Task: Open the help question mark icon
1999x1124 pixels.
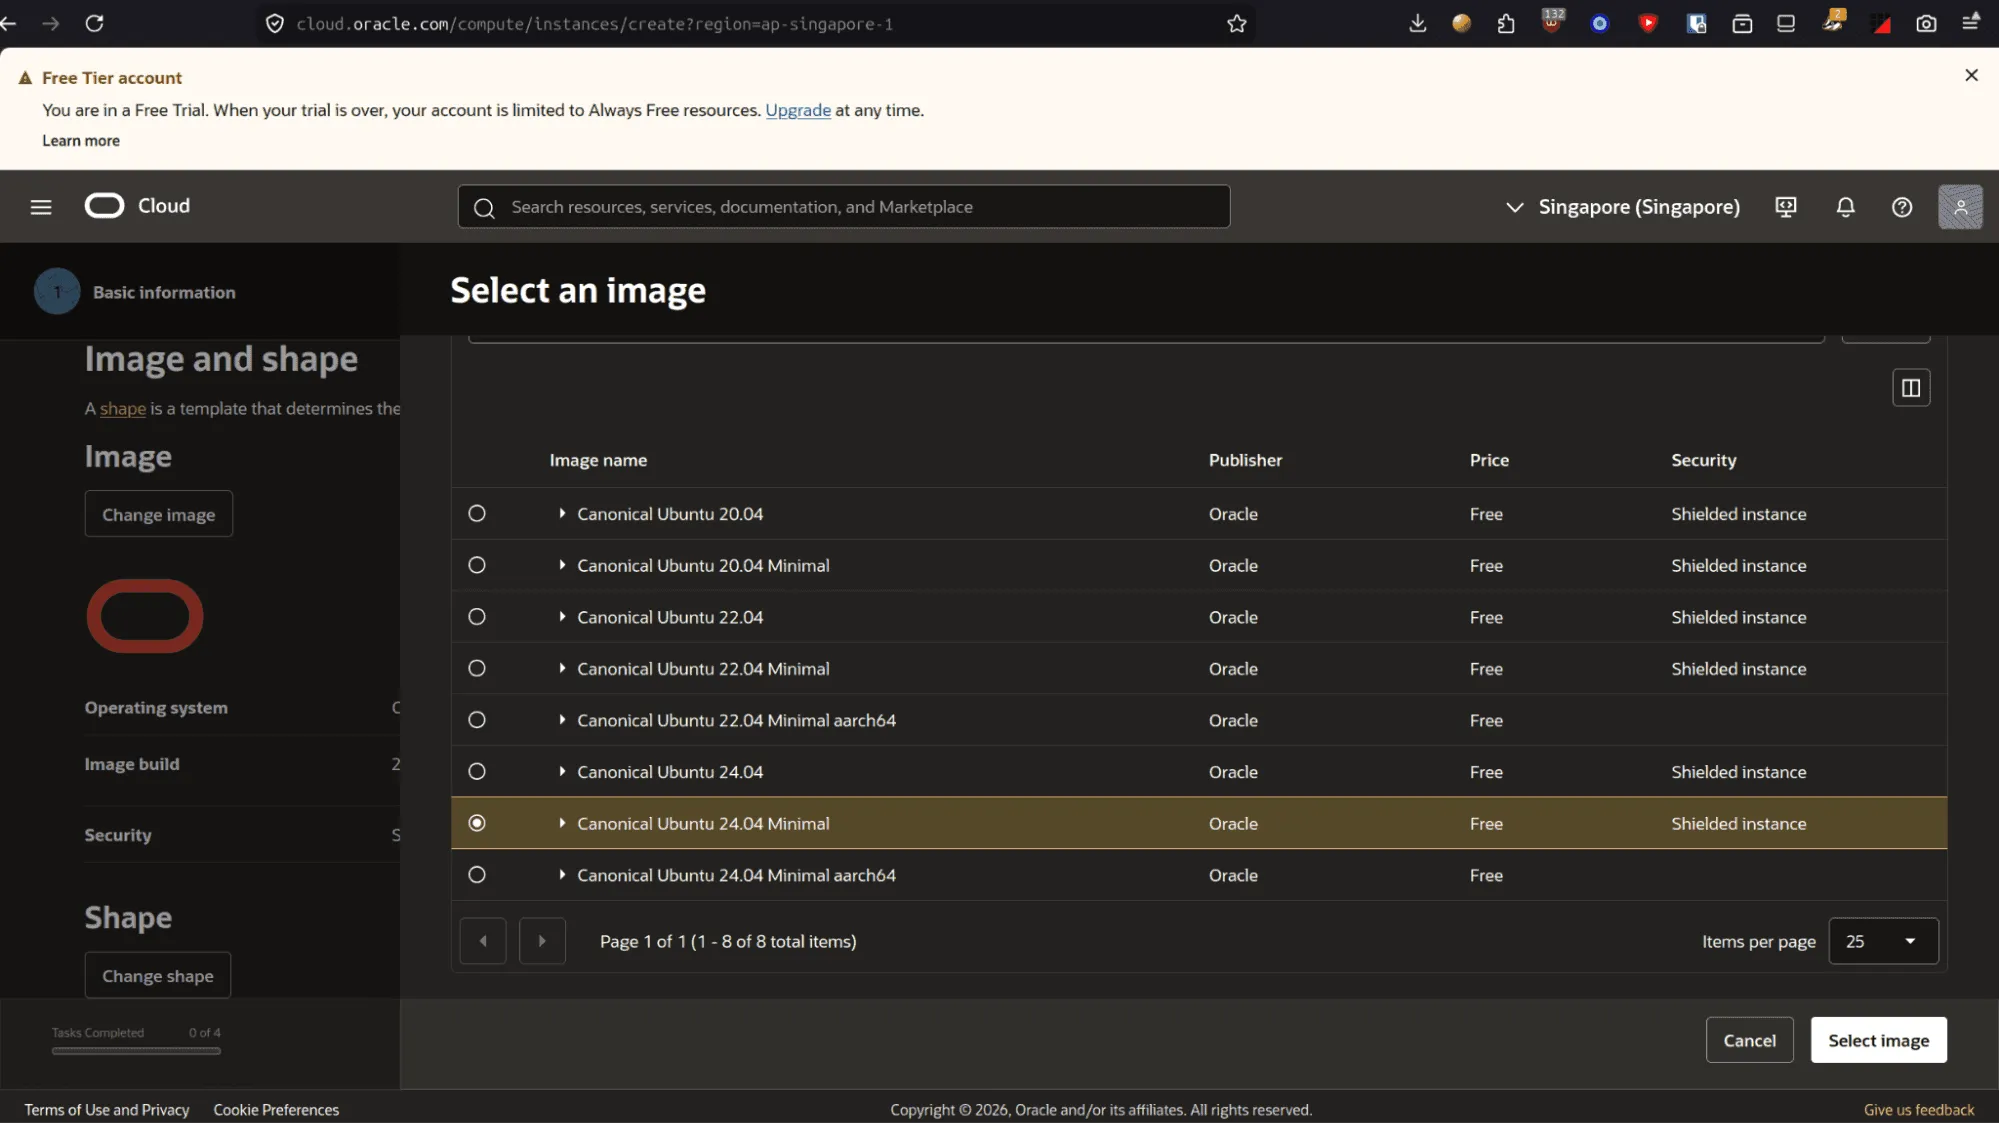Action: [x=1902, y=206]
